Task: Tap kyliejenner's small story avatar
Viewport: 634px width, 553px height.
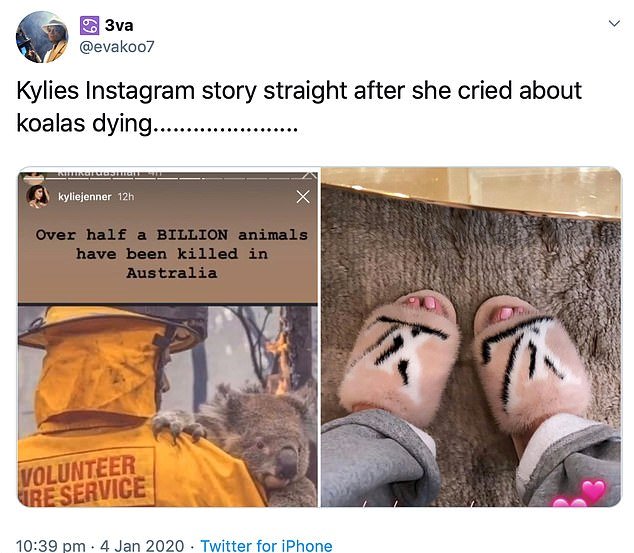Action: point(38,197)
